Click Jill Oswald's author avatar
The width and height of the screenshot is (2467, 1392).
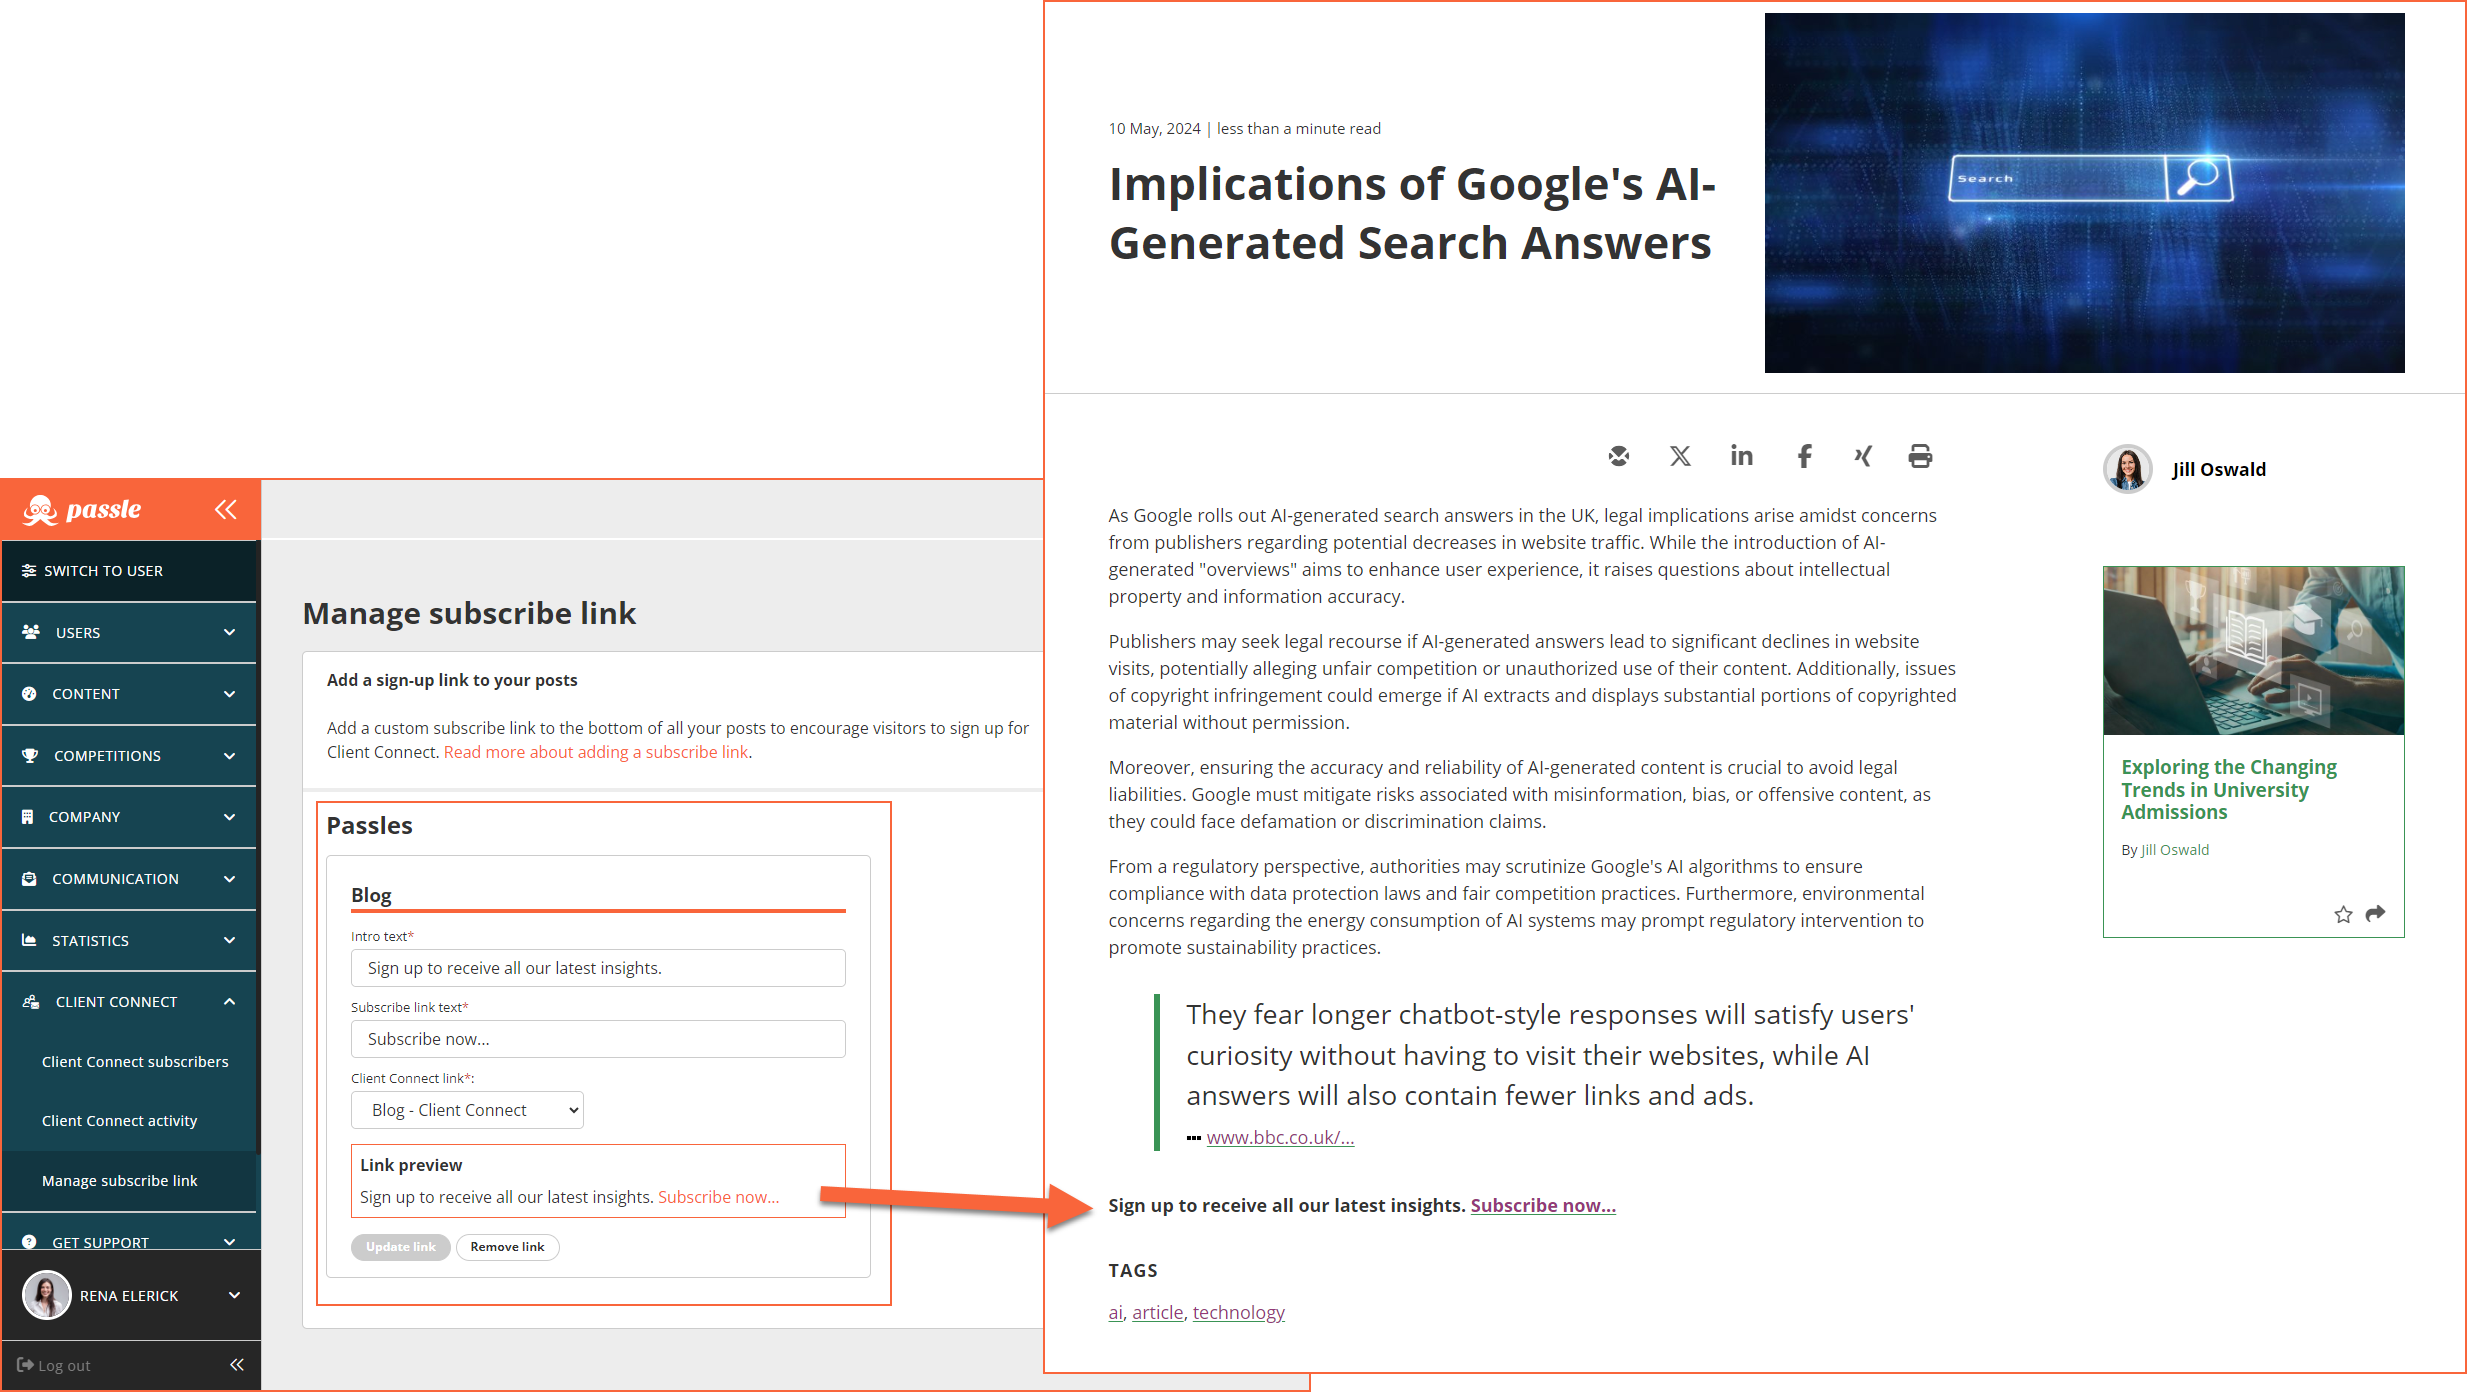point(2128,469)
